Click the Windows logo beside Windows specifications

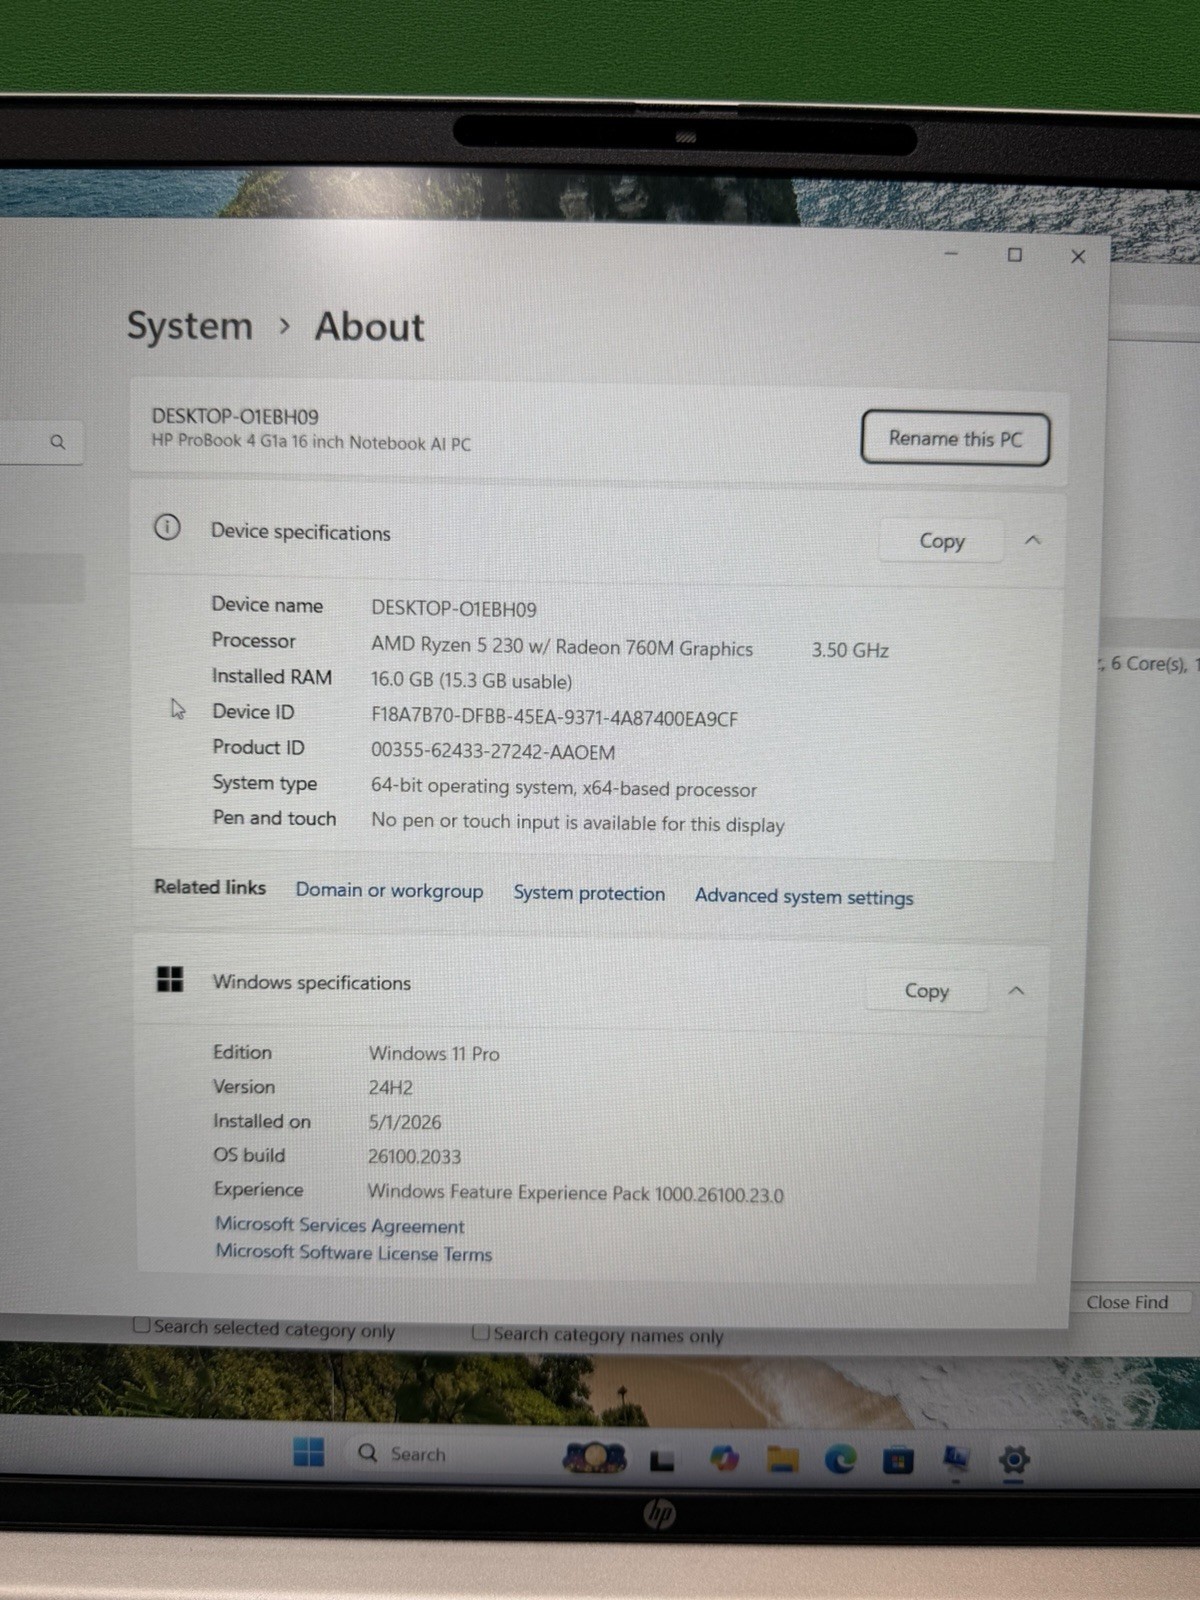click(170, 979)
